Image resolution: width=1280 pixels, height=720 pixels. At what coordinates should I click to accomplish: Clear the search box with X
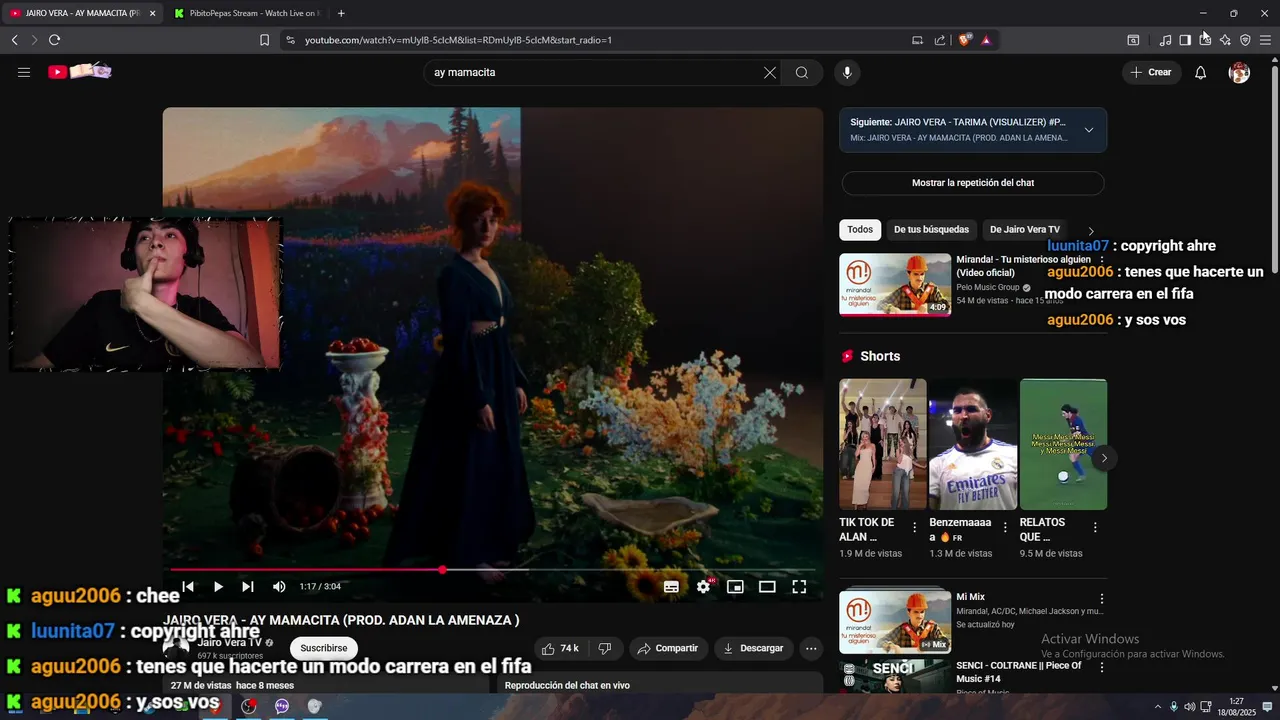(x=770, y=72)
